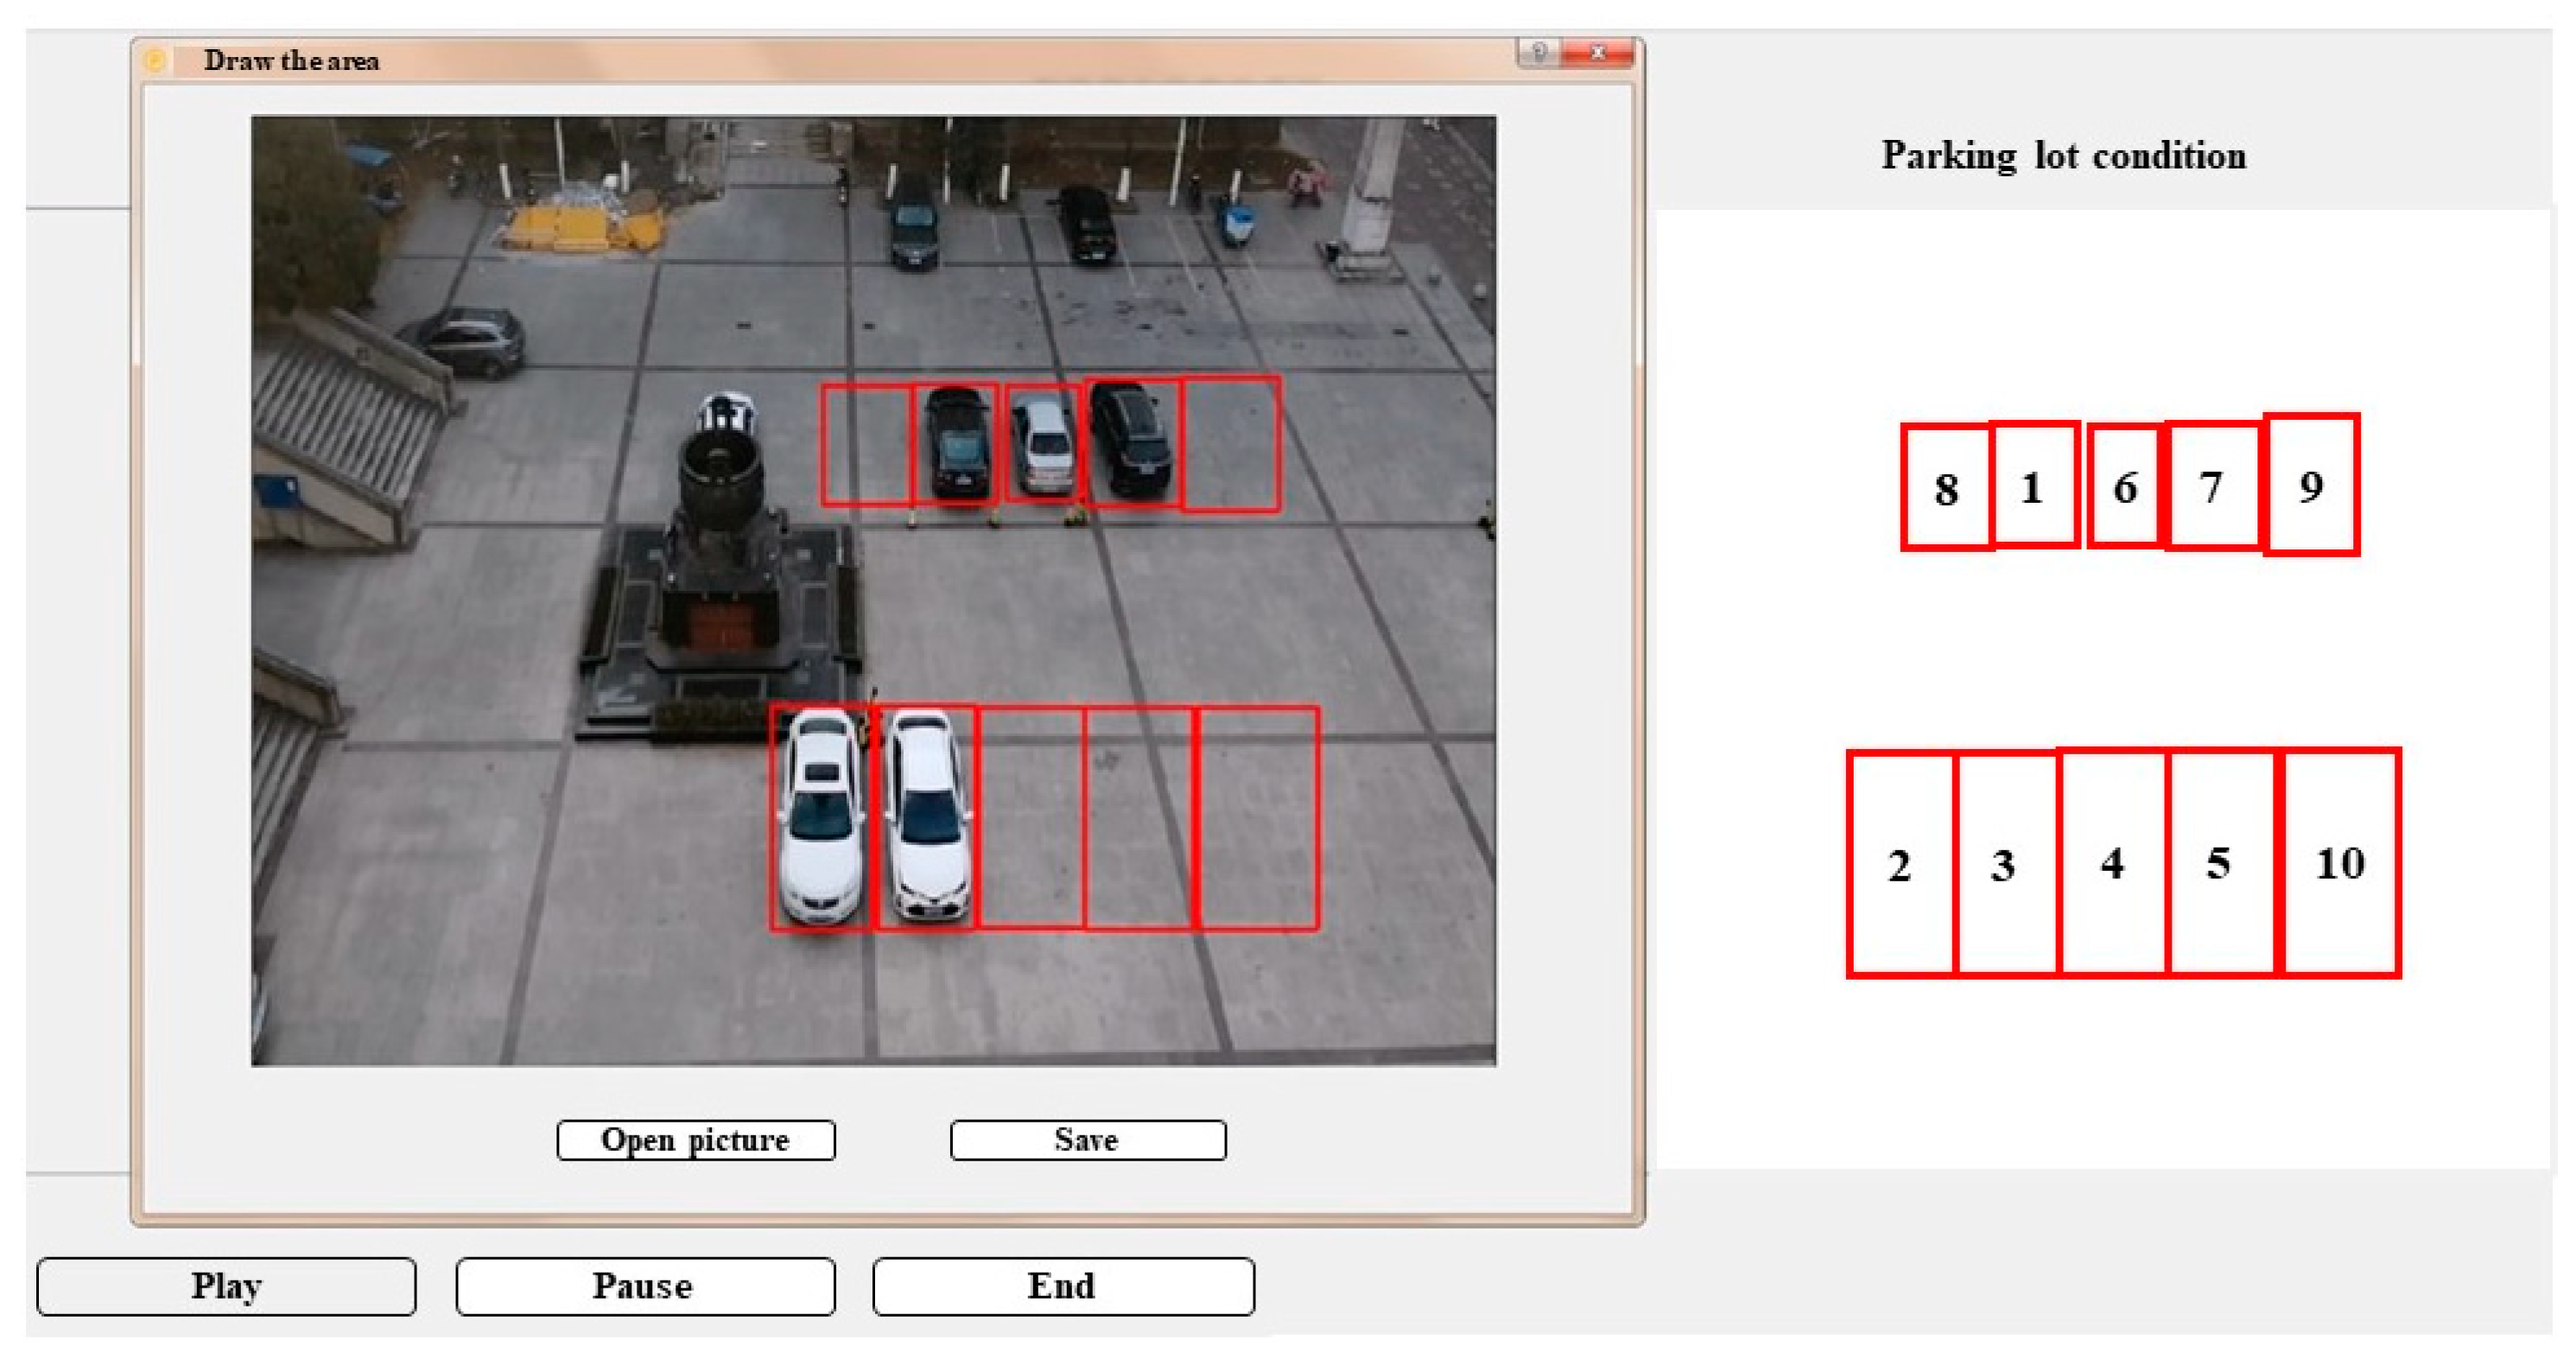This screenshot has width=2576, height=1366.
Task: Select parking slot 1 in condition panel
Action: [2034, 486]
